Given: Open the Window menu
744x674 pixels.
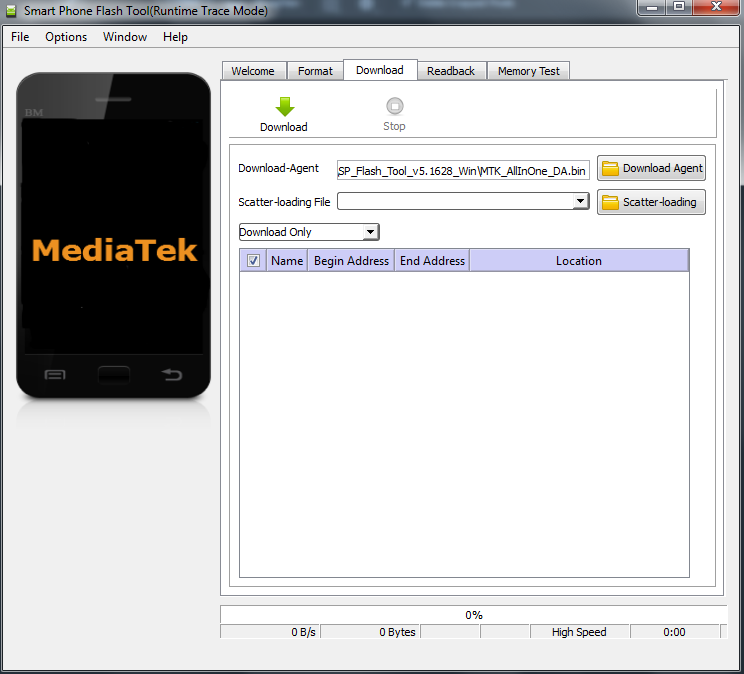Looking at the screenshot, I should (125, 37).
